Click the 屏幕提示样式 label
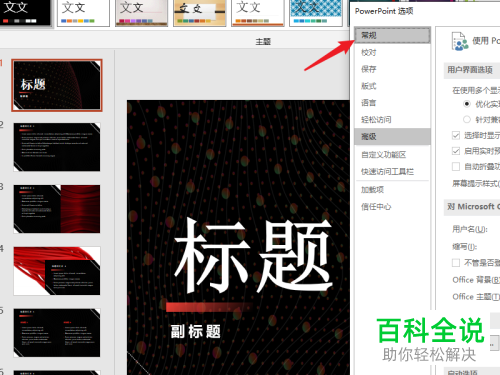The image size is (500, 375). pos(476,183)
